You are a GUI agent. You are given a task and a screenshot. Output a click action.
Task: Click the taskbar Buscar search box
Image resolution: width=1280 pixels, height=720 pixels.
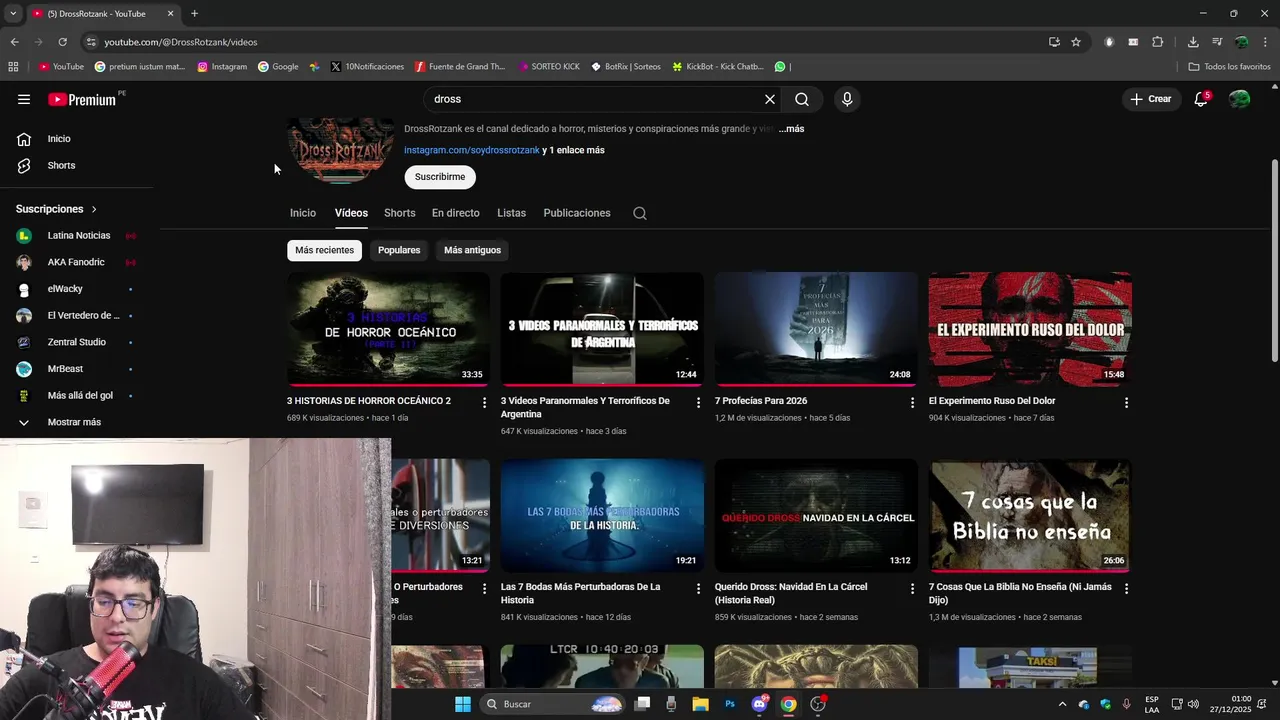pyautogui.click(x=553, y=704)
